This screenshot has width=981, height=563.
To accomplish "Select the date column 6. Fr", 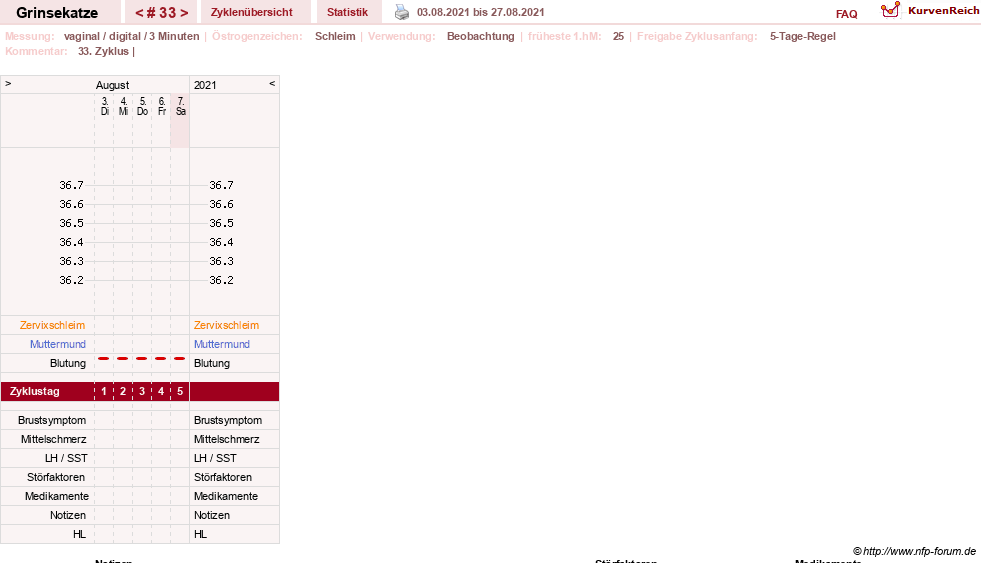I will (161, 106).
